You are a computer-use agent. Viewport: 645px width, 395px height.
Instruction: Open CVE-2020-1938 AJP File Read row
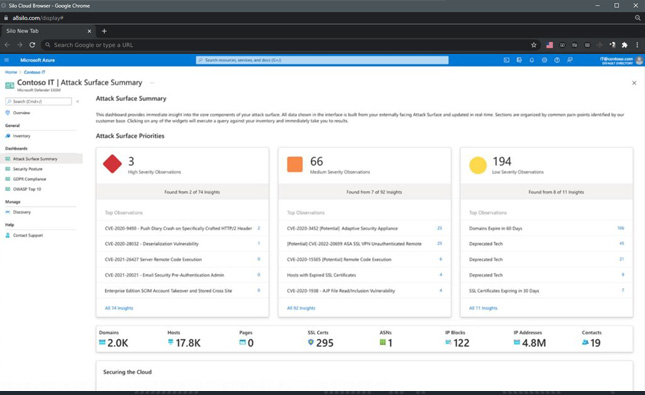point(364,290)
